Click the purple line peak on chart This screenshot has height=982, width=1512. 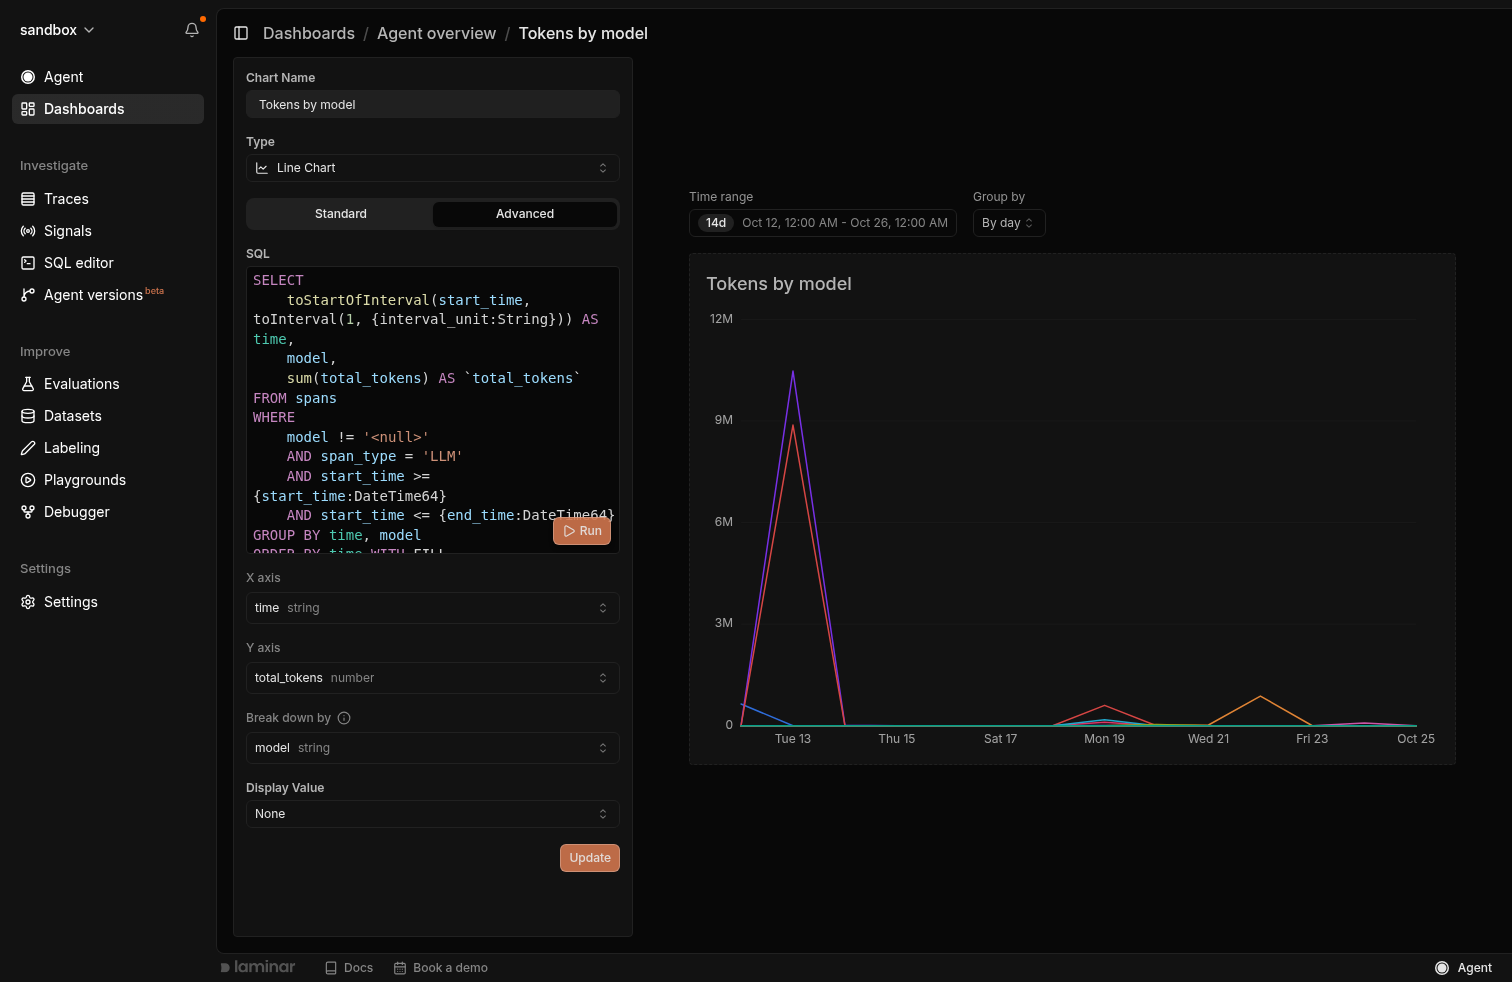click(793, 372)
